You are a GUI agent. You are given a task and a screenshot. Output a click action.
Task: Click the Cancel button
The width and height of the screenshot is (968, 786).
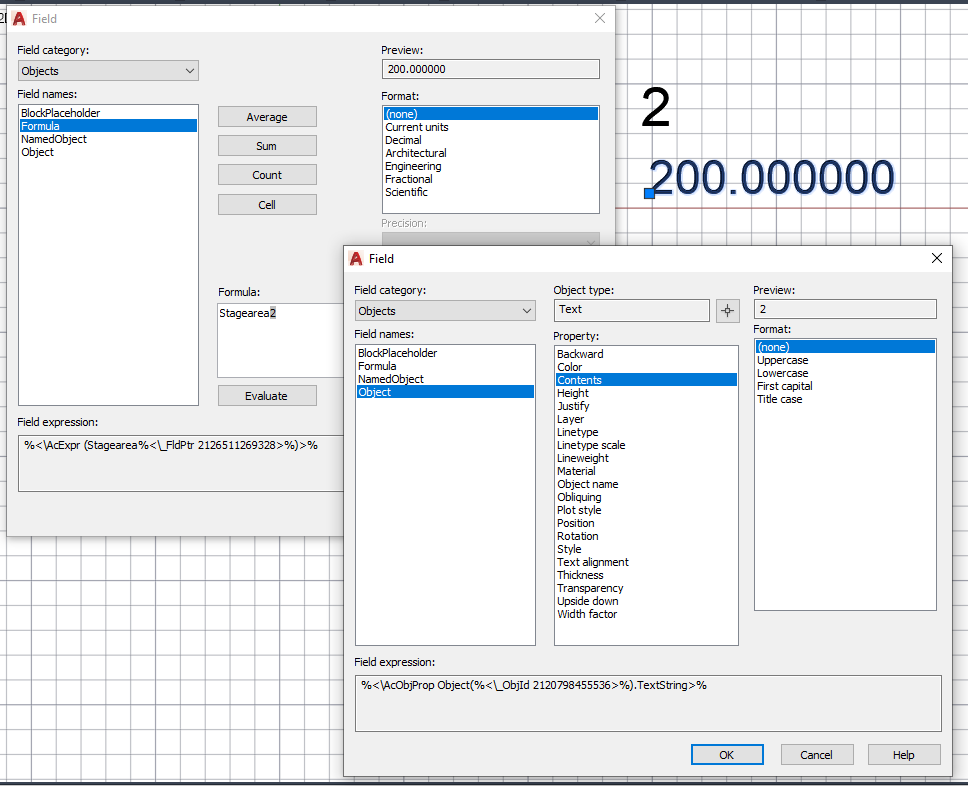tap(816, 755)
